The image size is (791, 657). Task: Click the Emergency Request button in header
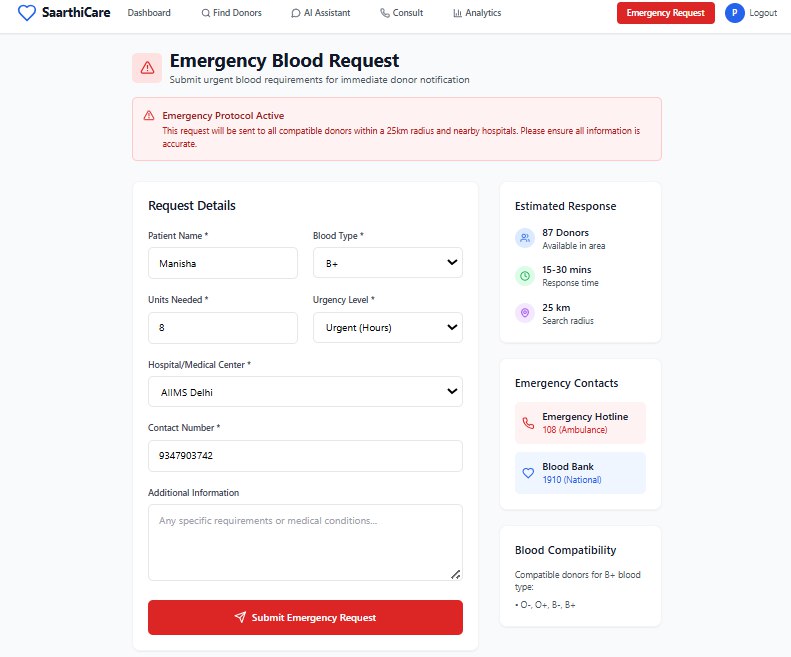click(x=665, y=13)
